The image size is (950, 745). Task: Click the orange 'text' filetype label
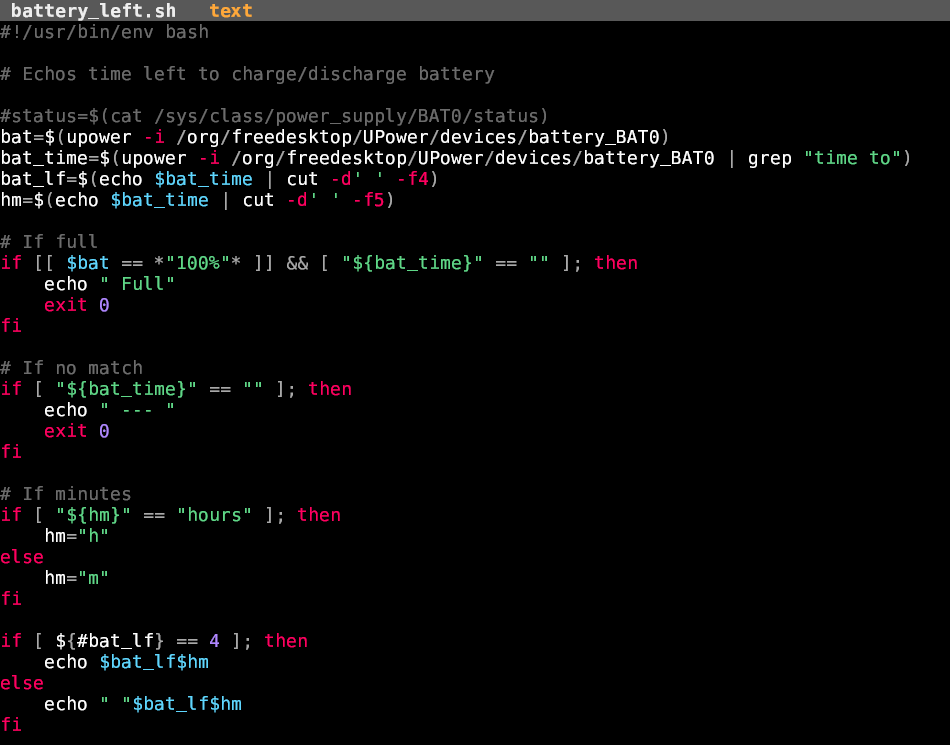231,10
